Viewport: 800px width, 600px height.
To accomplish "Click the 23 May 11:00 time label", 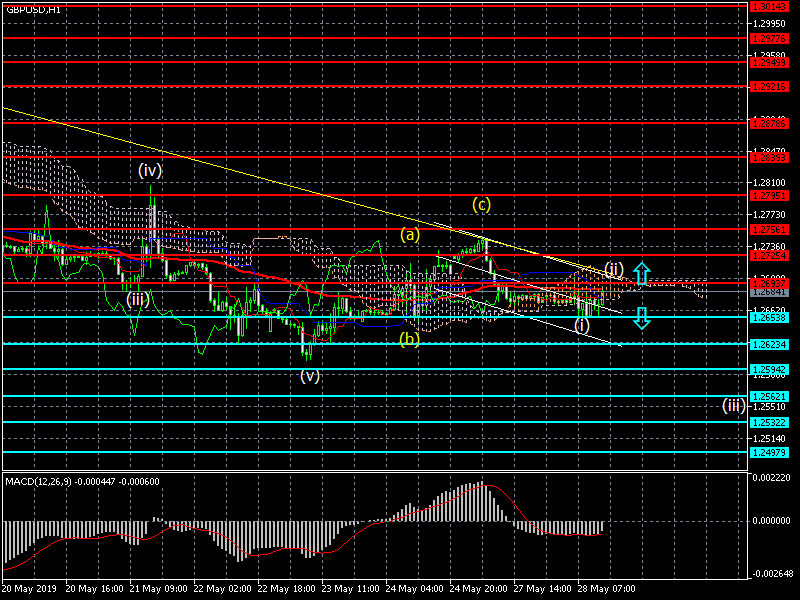I will [x=350, y=591].
